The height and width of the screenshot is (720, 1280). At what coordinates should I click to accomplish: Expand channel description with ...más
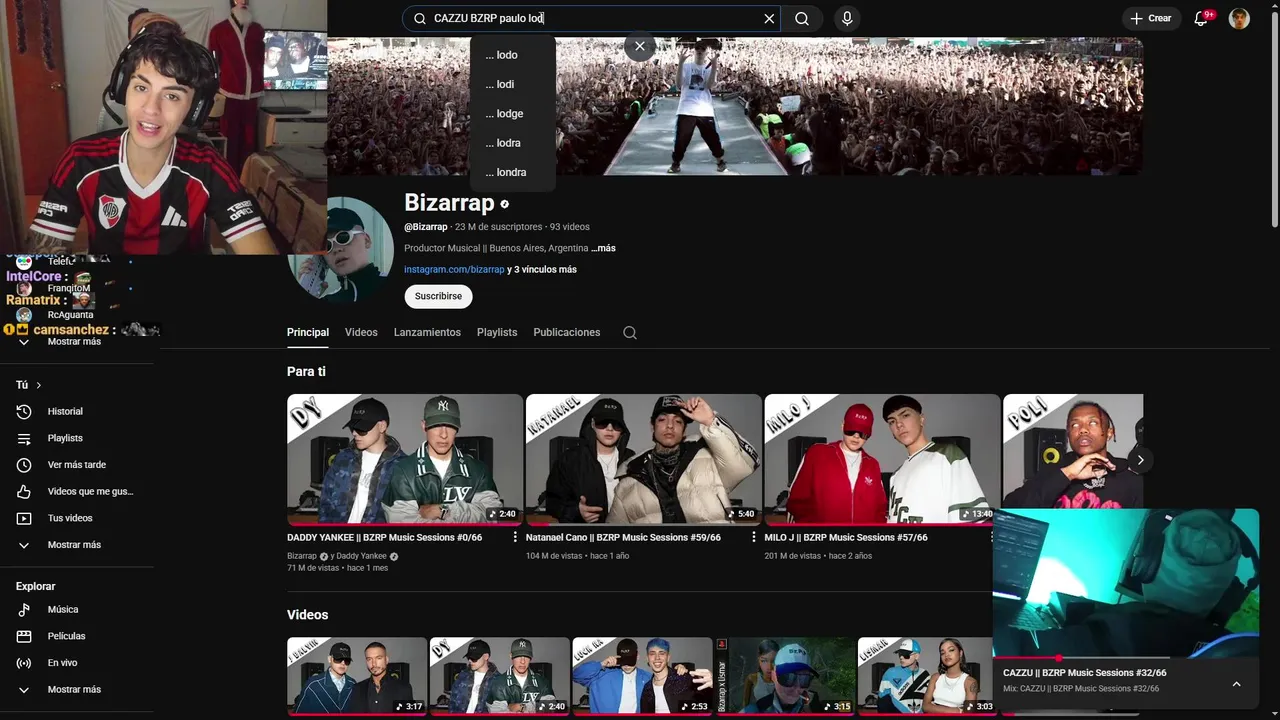(603, 248)
